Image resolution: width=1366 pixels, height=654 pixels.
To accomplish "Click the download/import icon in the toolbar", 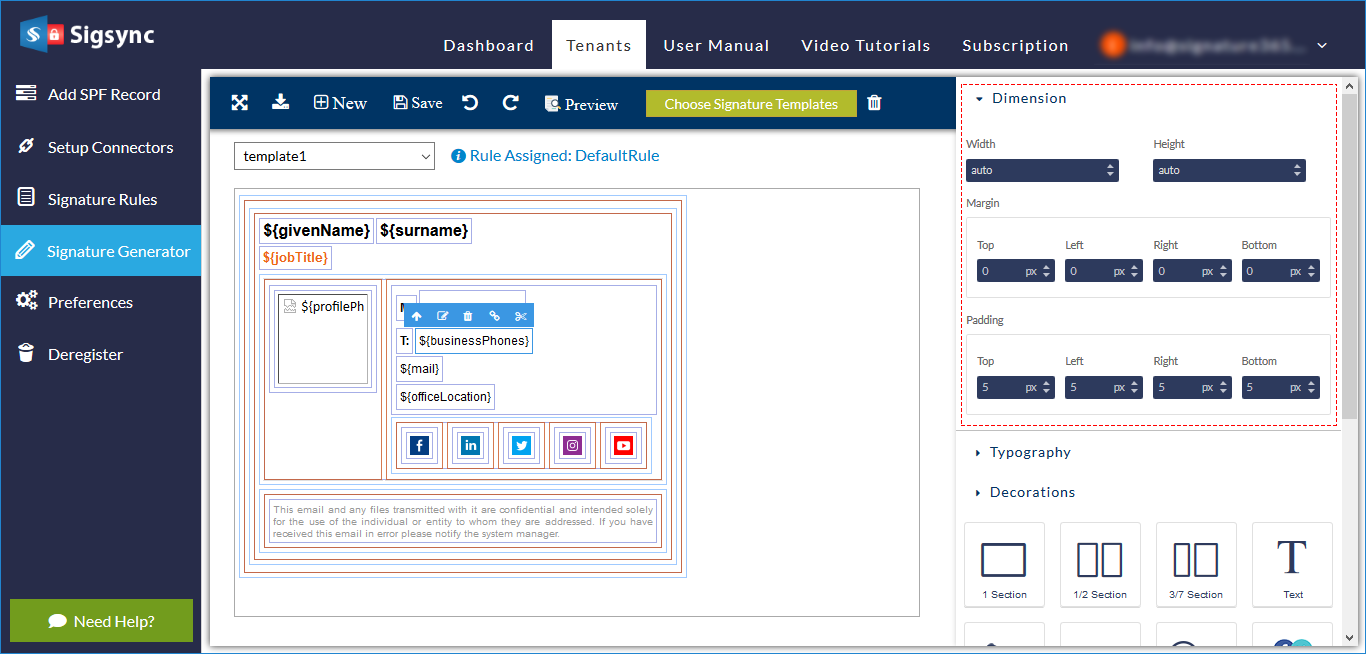I will tap(281, 102).
